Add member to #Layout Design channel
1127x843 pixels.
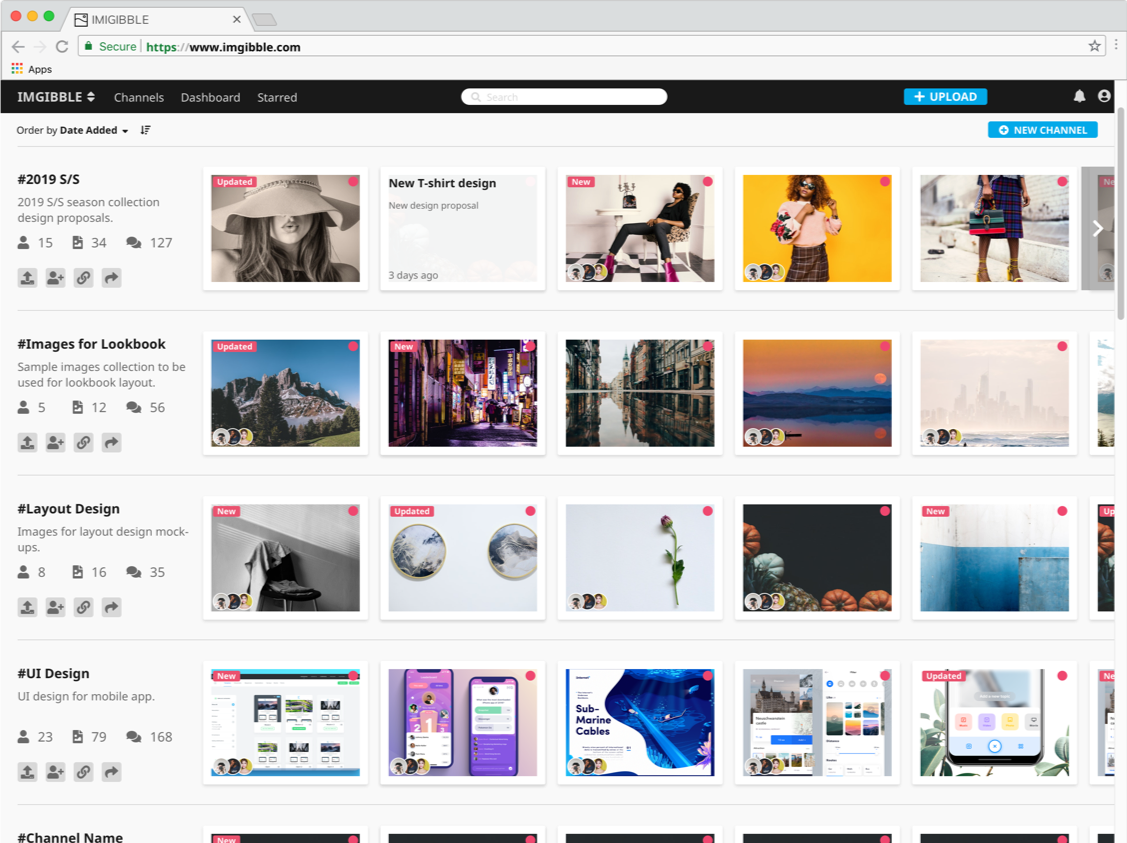[x=55, y=607]
